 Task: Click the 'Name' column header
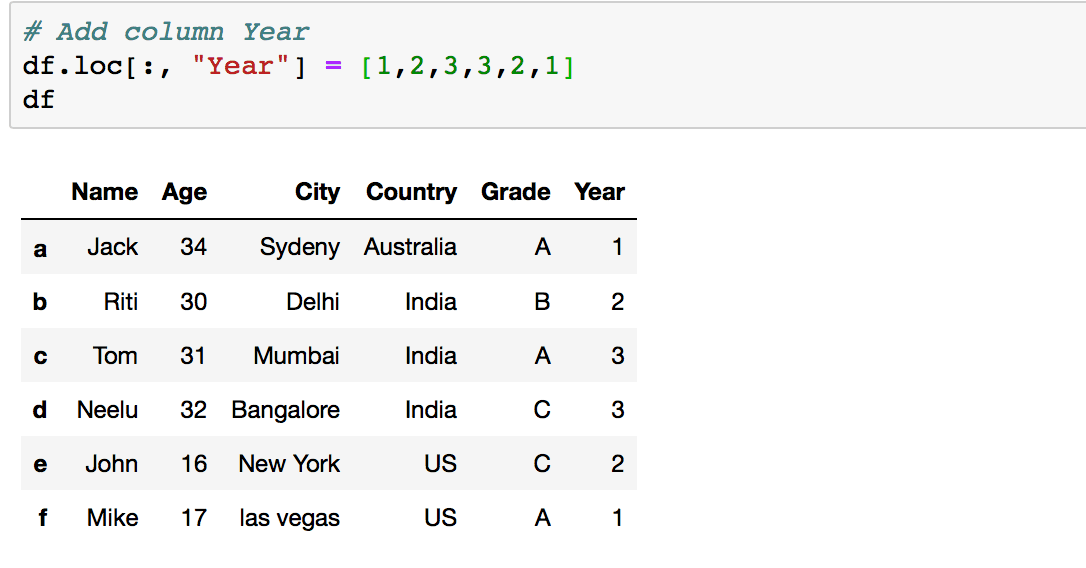point(105,192)
